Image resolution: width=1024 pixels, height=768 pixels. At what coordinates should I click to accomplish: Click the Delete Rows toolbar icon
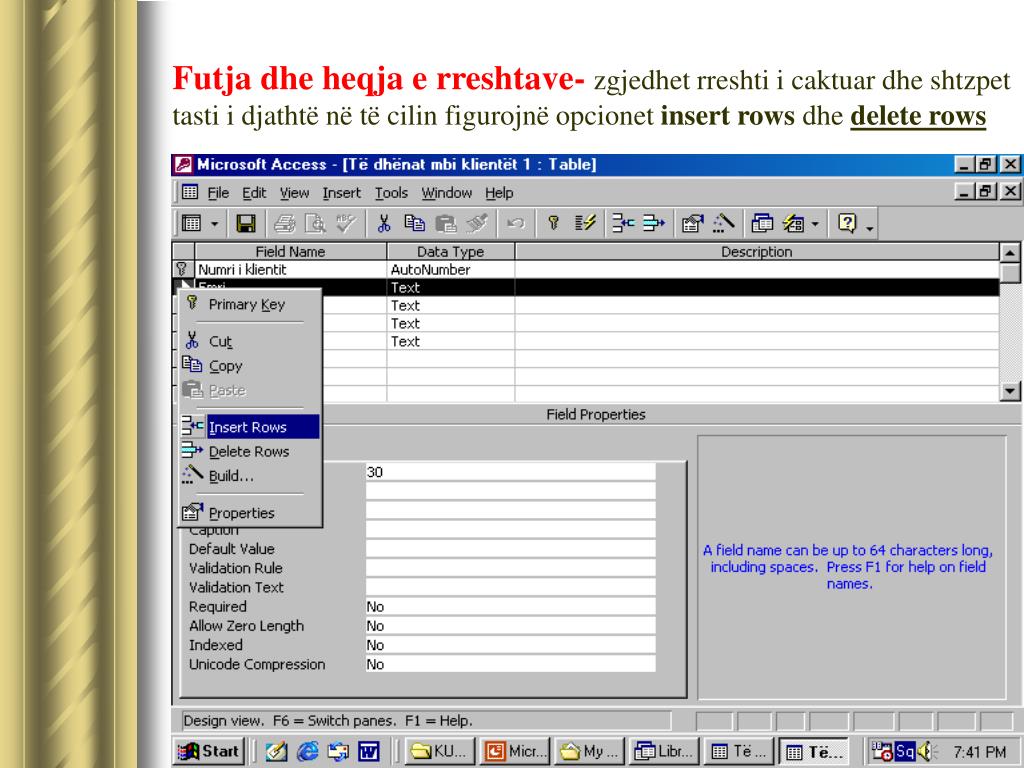click(654, 224)
